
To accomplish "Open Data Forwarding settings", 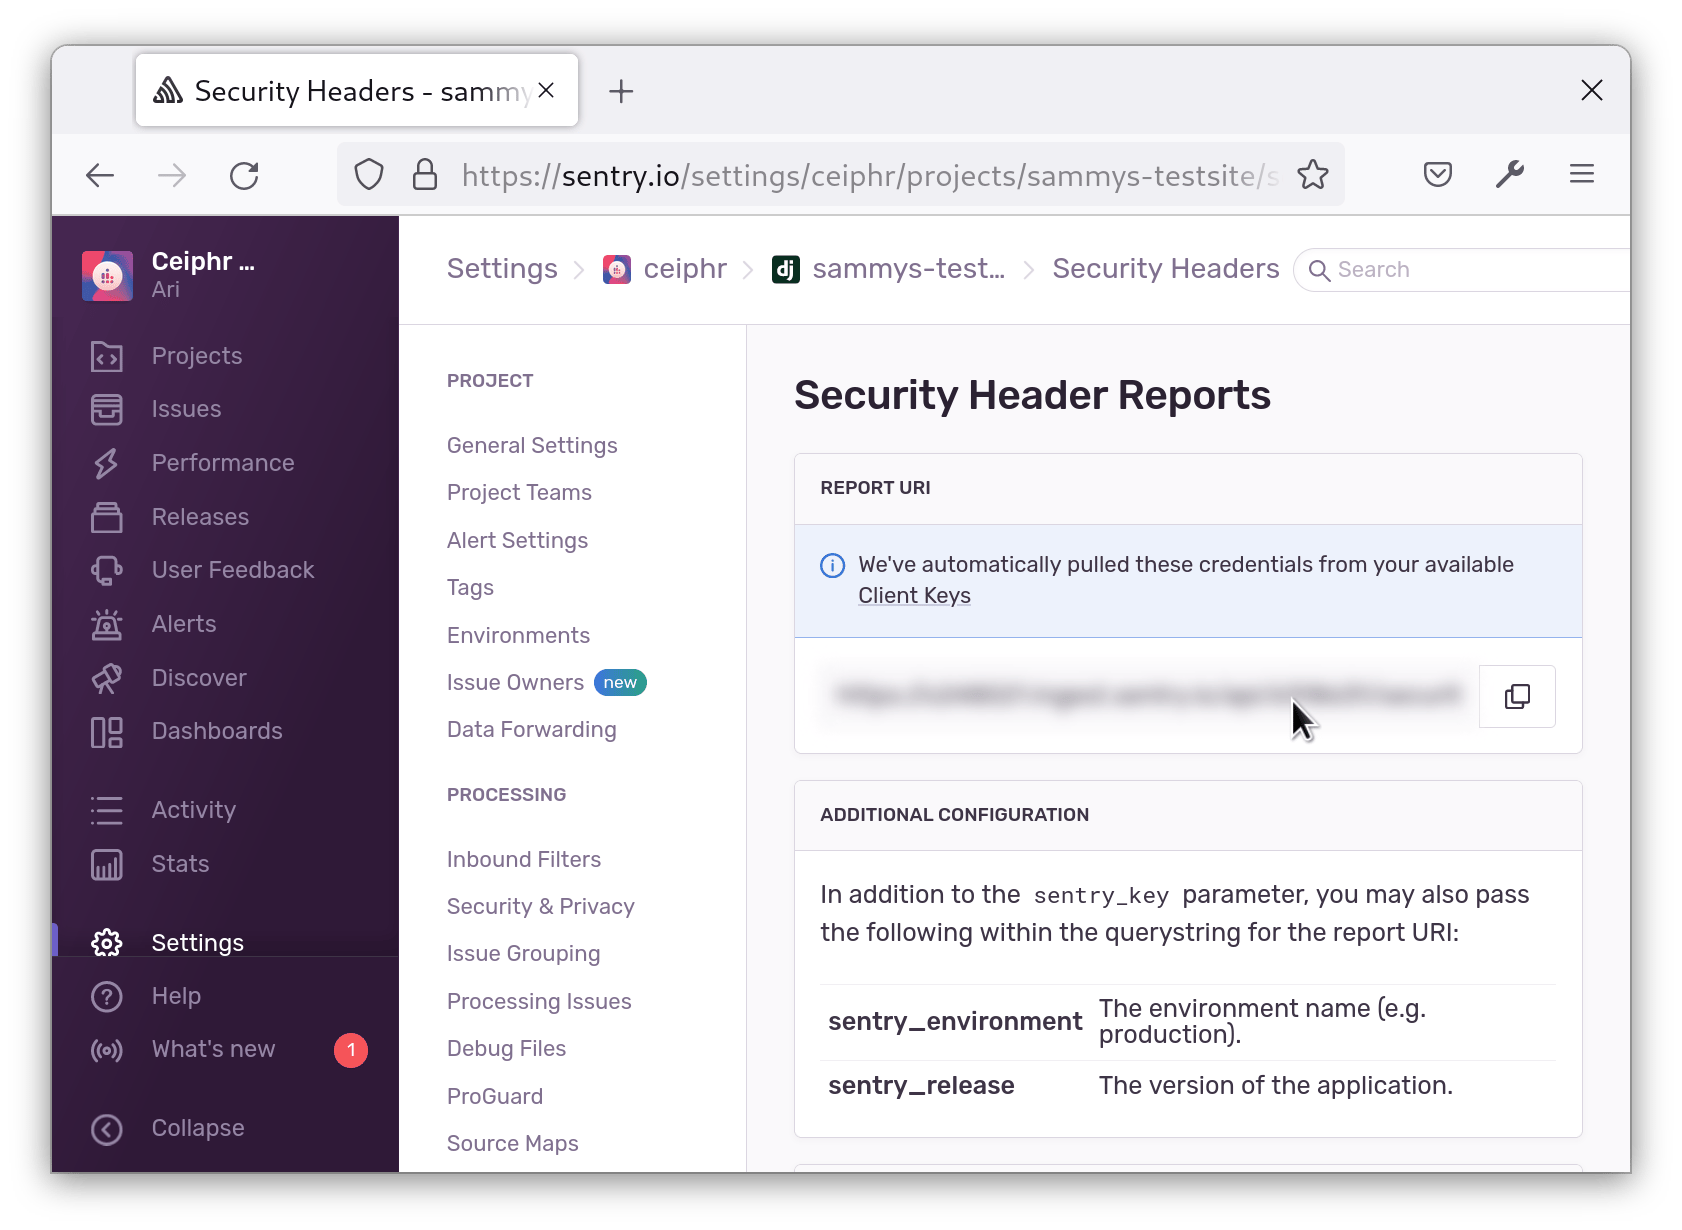I will 531,730.
